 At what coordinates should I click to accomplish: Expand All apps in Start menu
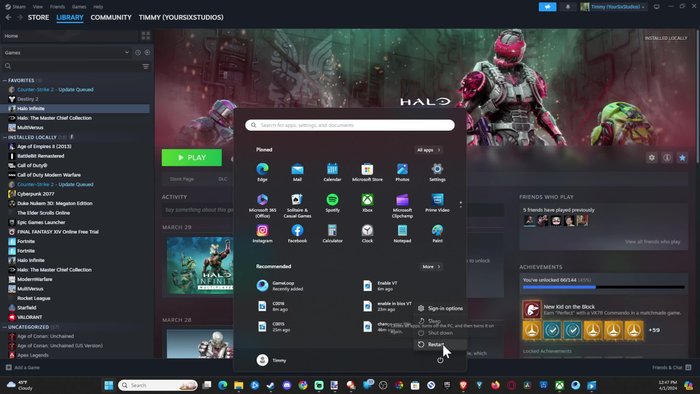pos(428,150)
